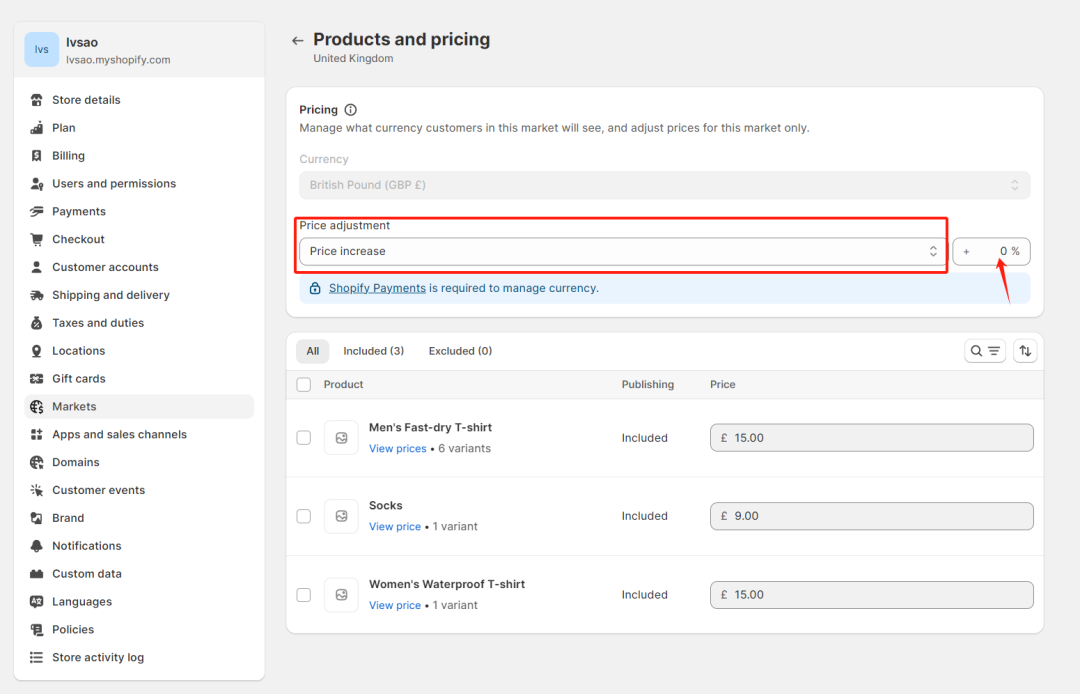Click the Policies document icon
Image resolution: width=1080 pixels, height=694 pixels.
(x=37, y=630)
